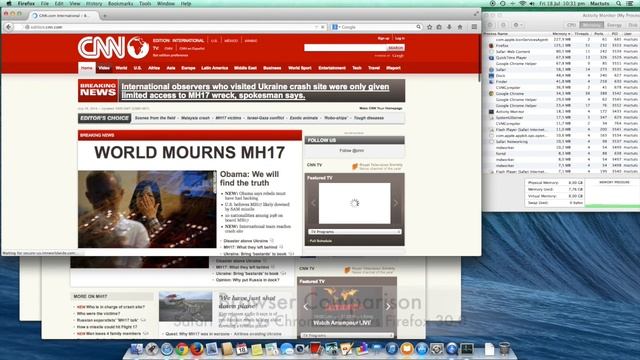Open the bookmarks list icon in Firefox toolbar

click(439, 27)
